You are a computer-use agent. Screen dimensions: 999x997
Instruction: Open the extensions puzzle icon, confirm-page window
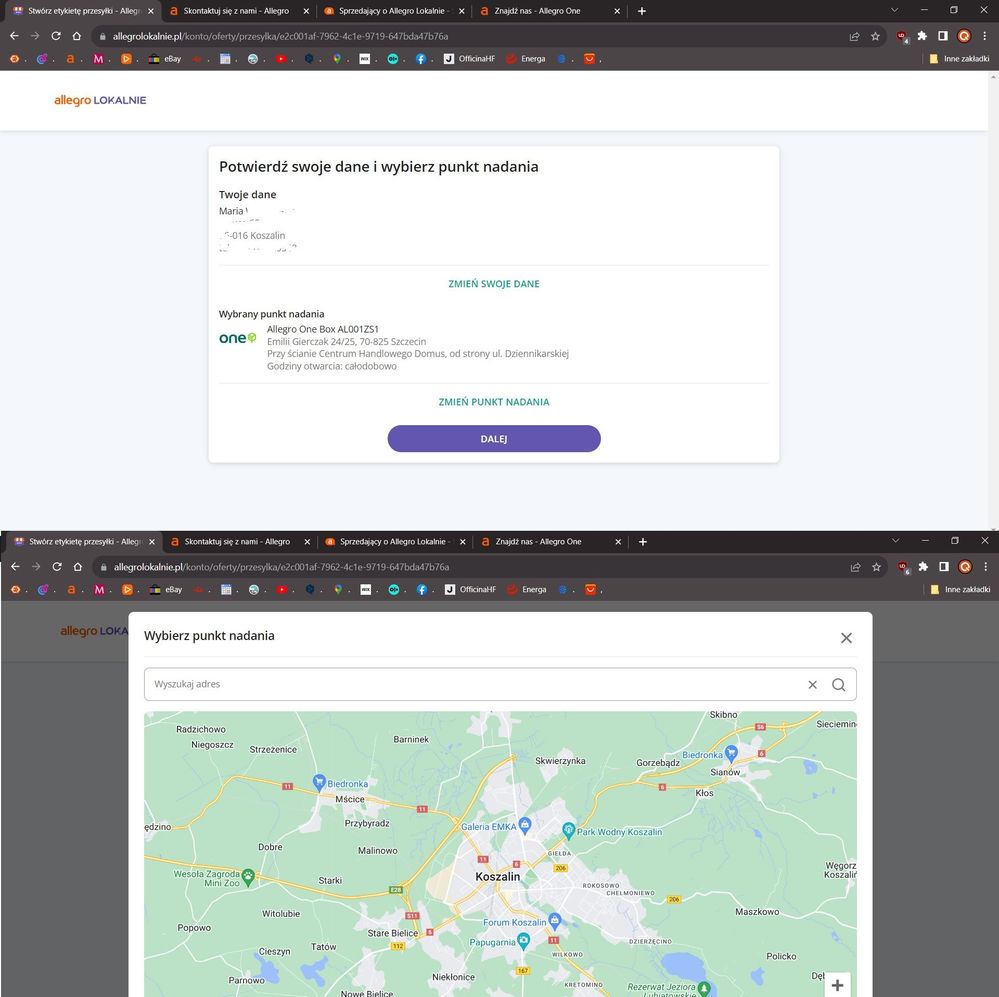click(922, 36)
